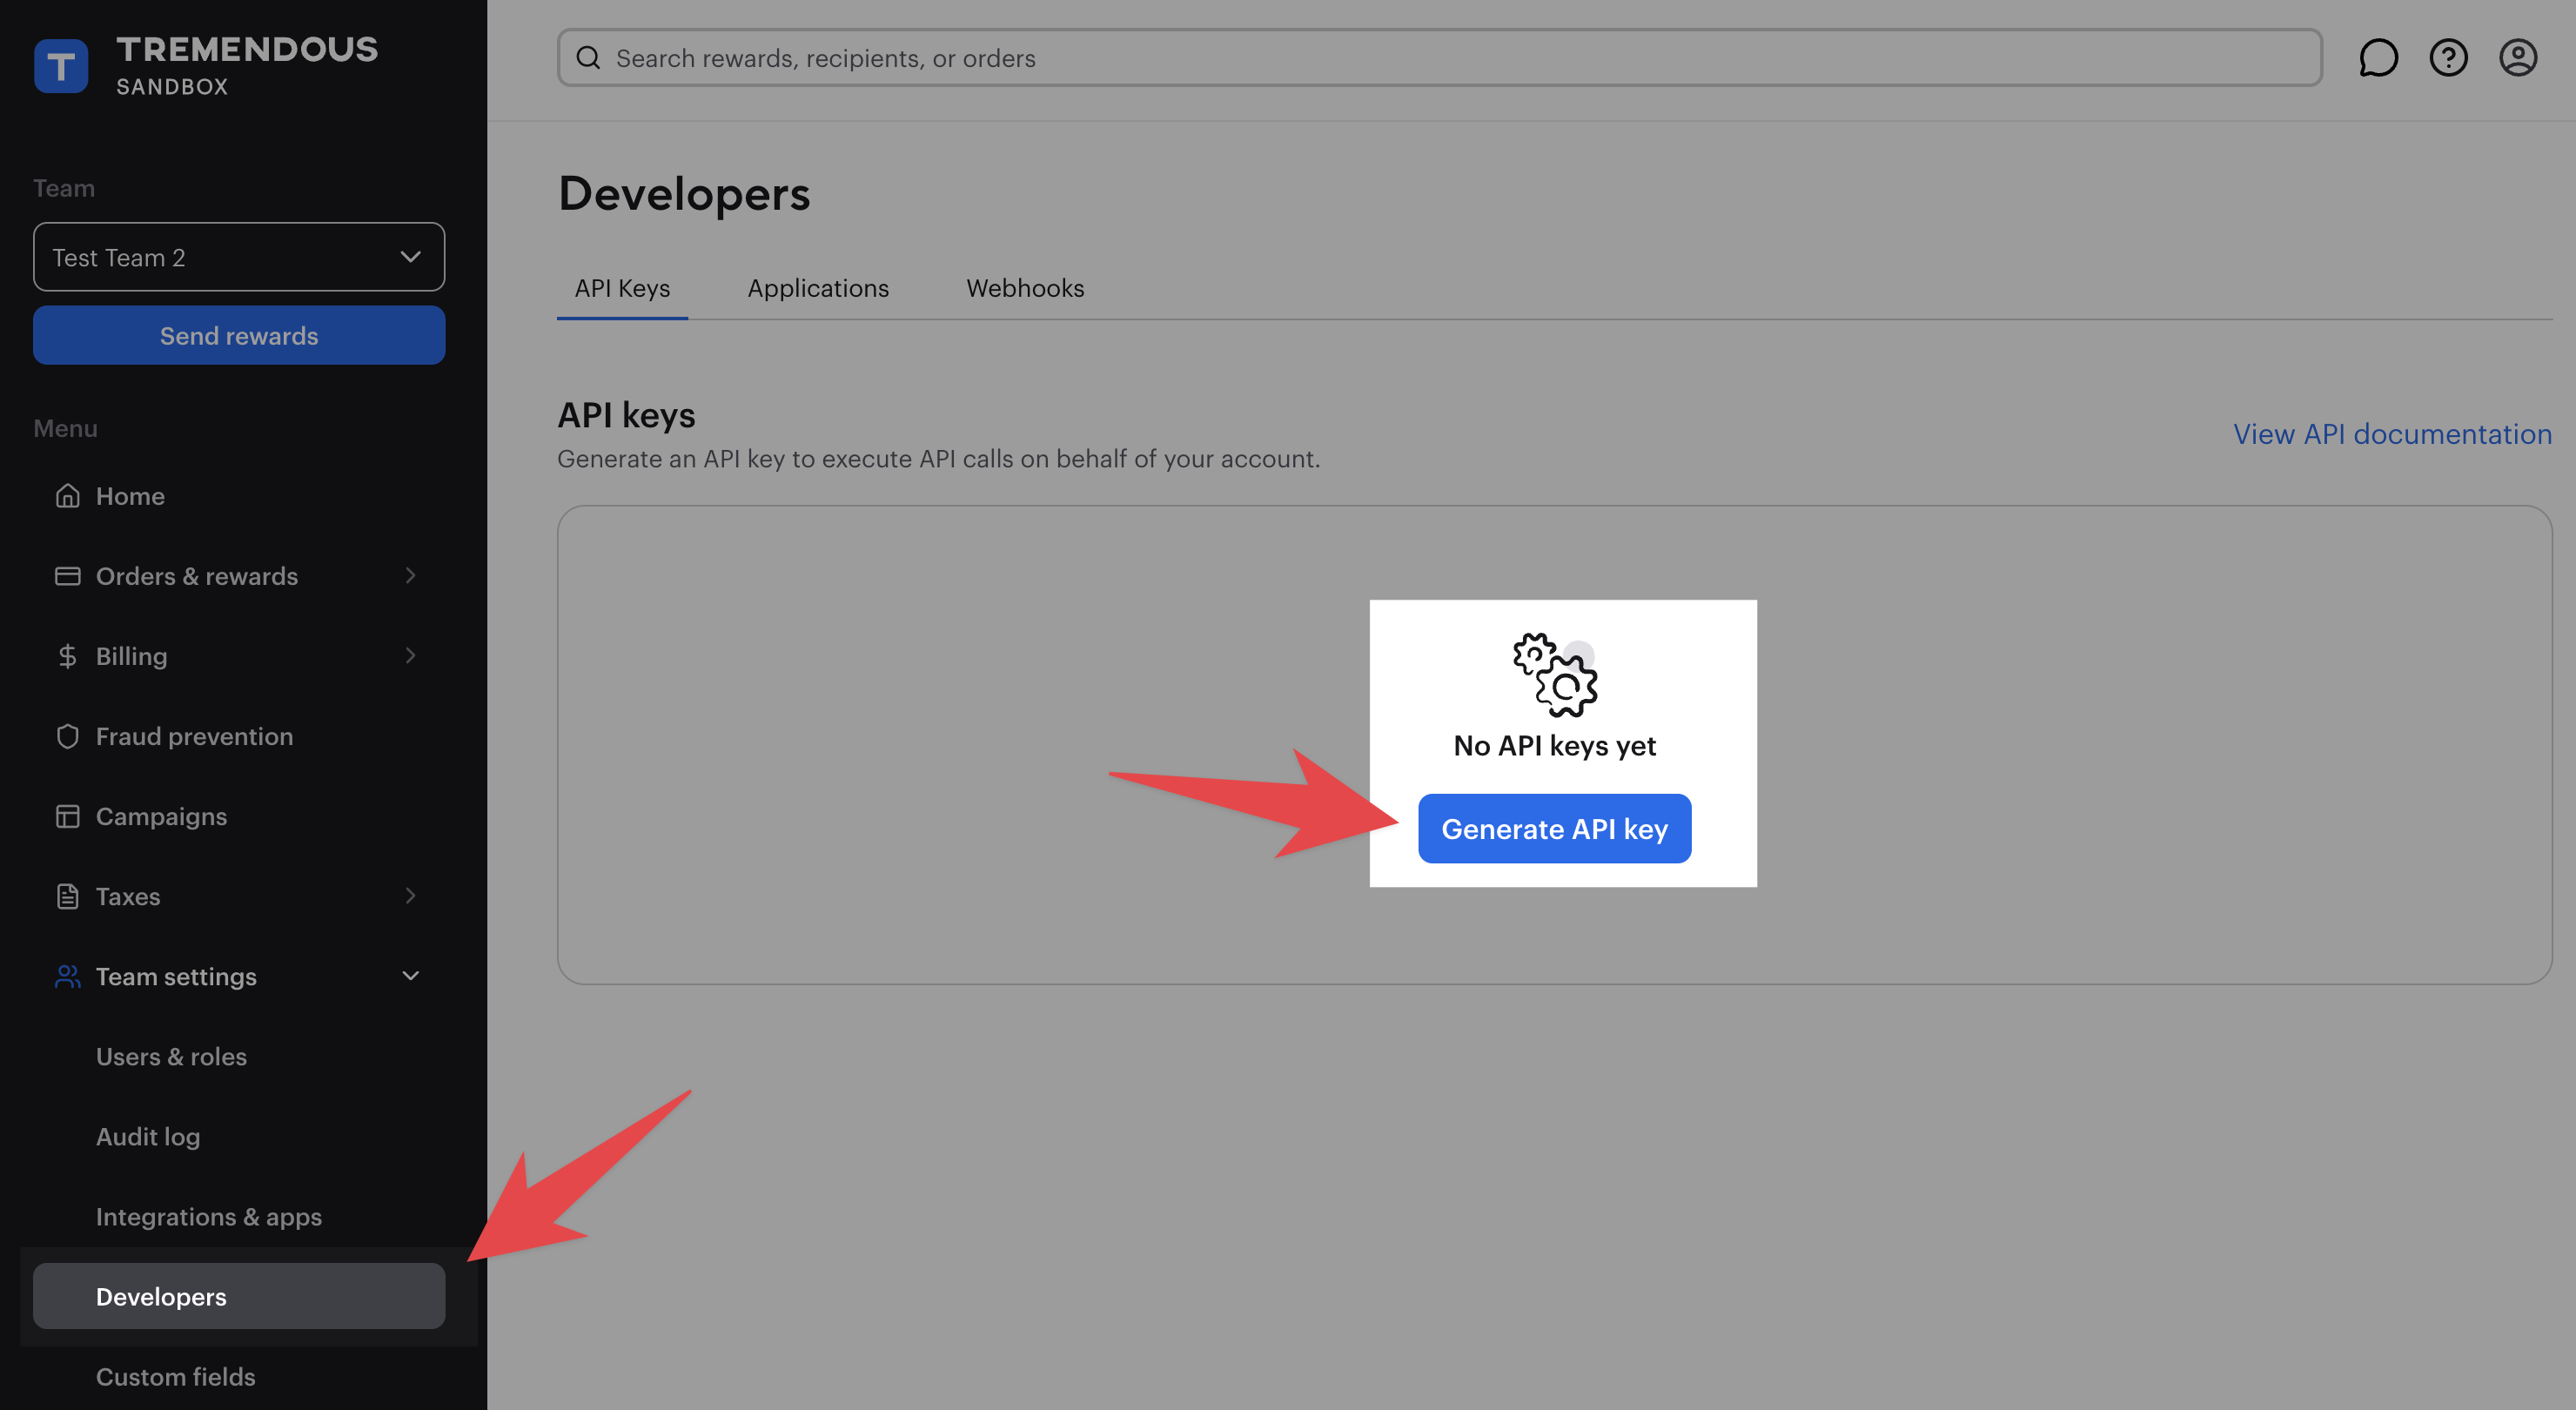The height and width of the screenshot is (1410, 2576).
Task: Switch to the Webhooks tab
Action: (x=1024, y=288)
